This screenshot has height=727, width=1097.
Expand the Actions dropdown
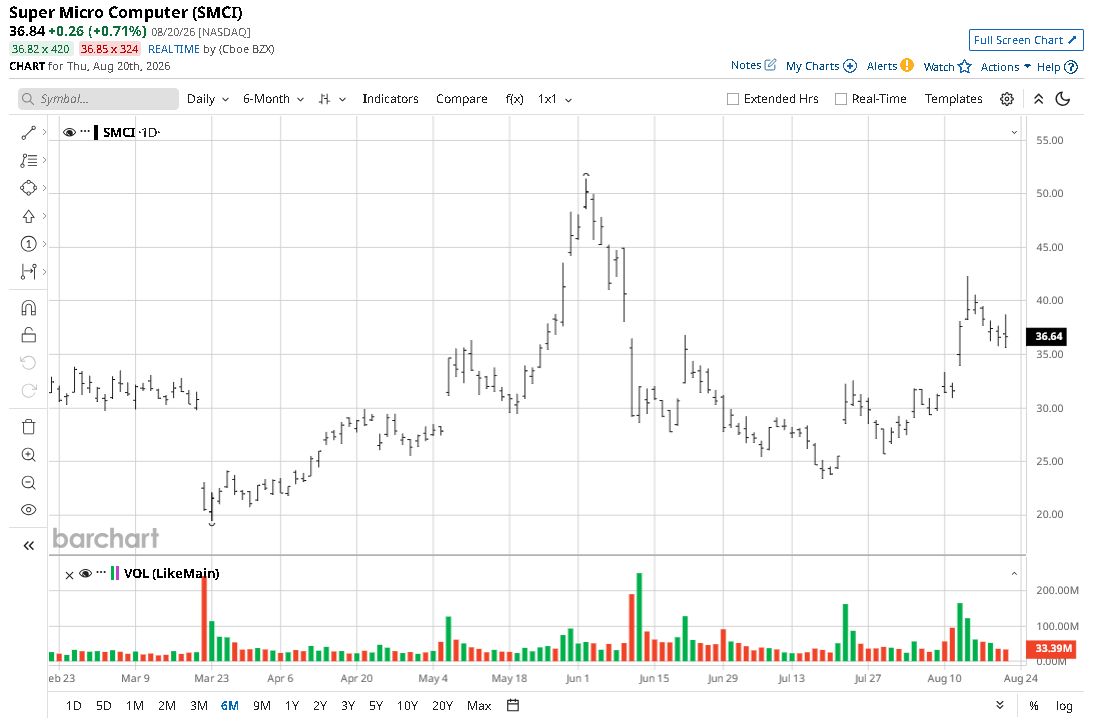click(x=1005, y=66)
